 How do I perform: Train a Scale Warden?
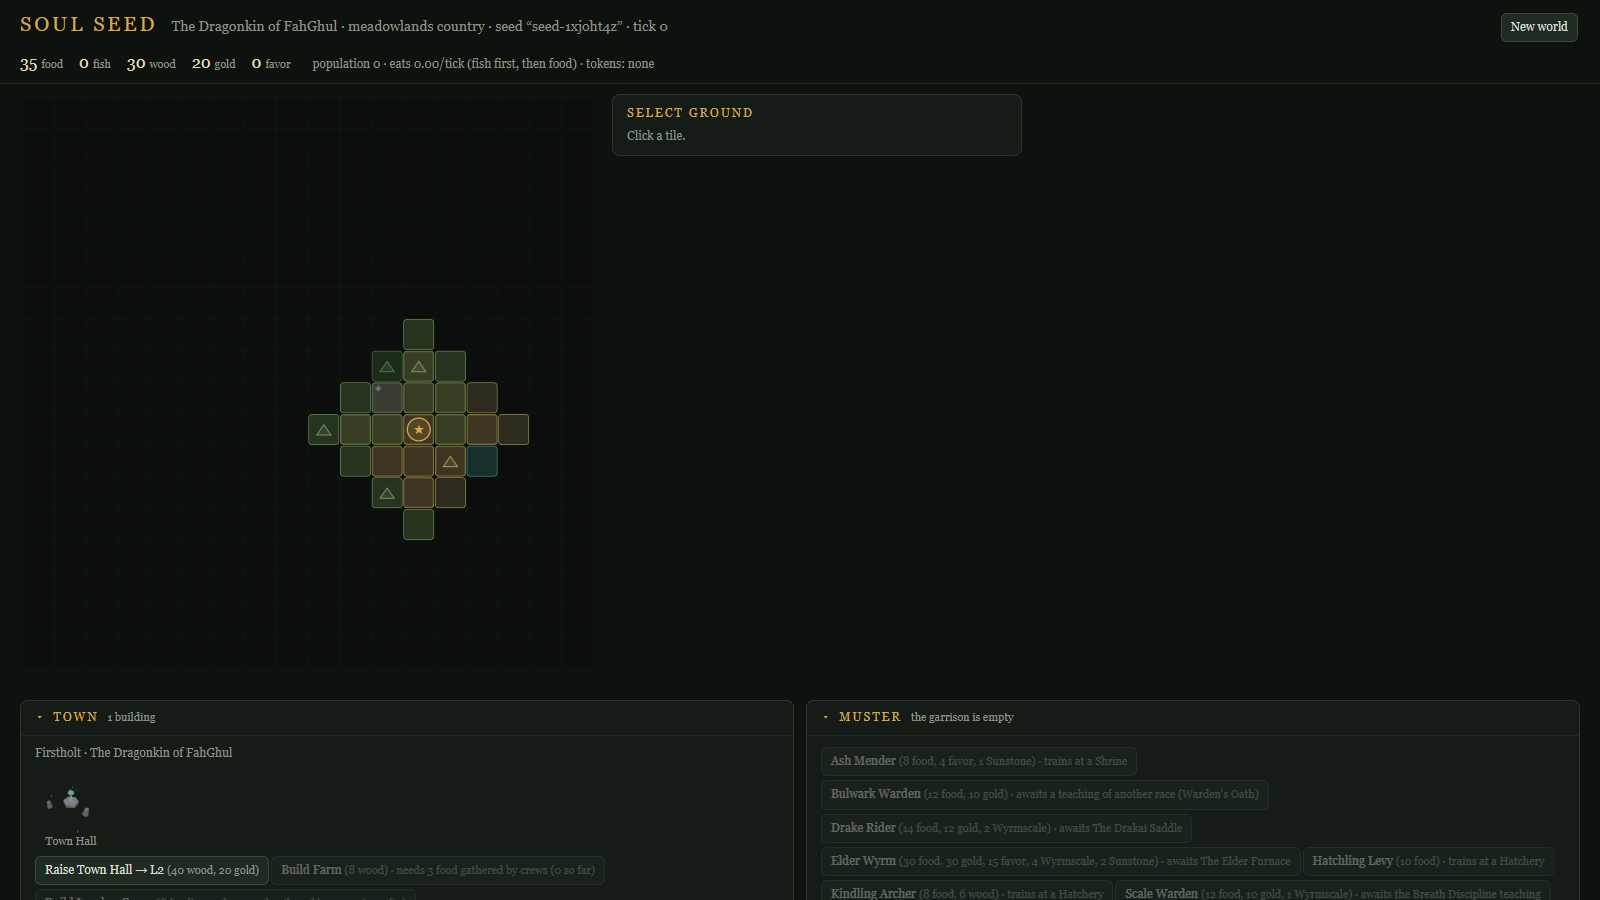pos(1333,892)
